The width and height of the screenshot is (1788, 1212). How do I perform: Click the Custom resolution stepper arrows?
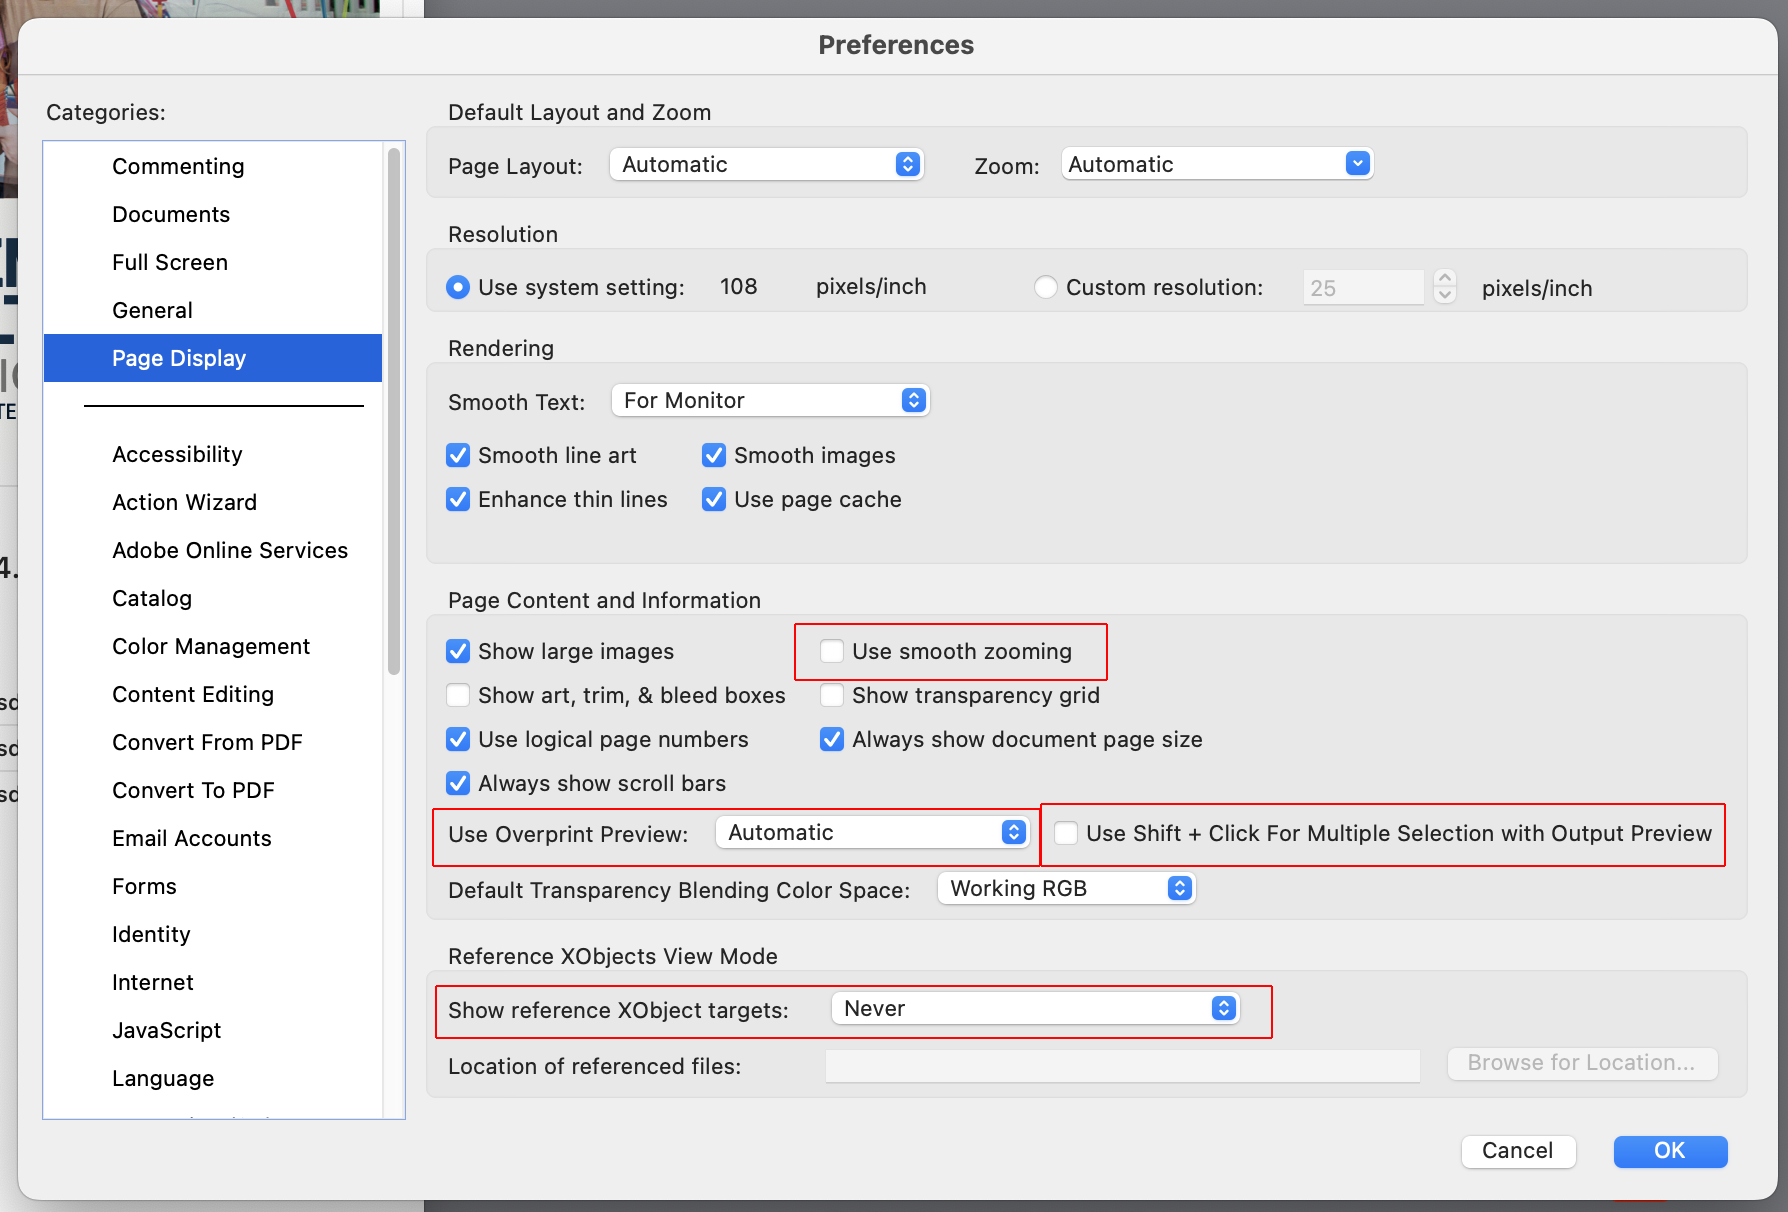tap(1444, 287)
